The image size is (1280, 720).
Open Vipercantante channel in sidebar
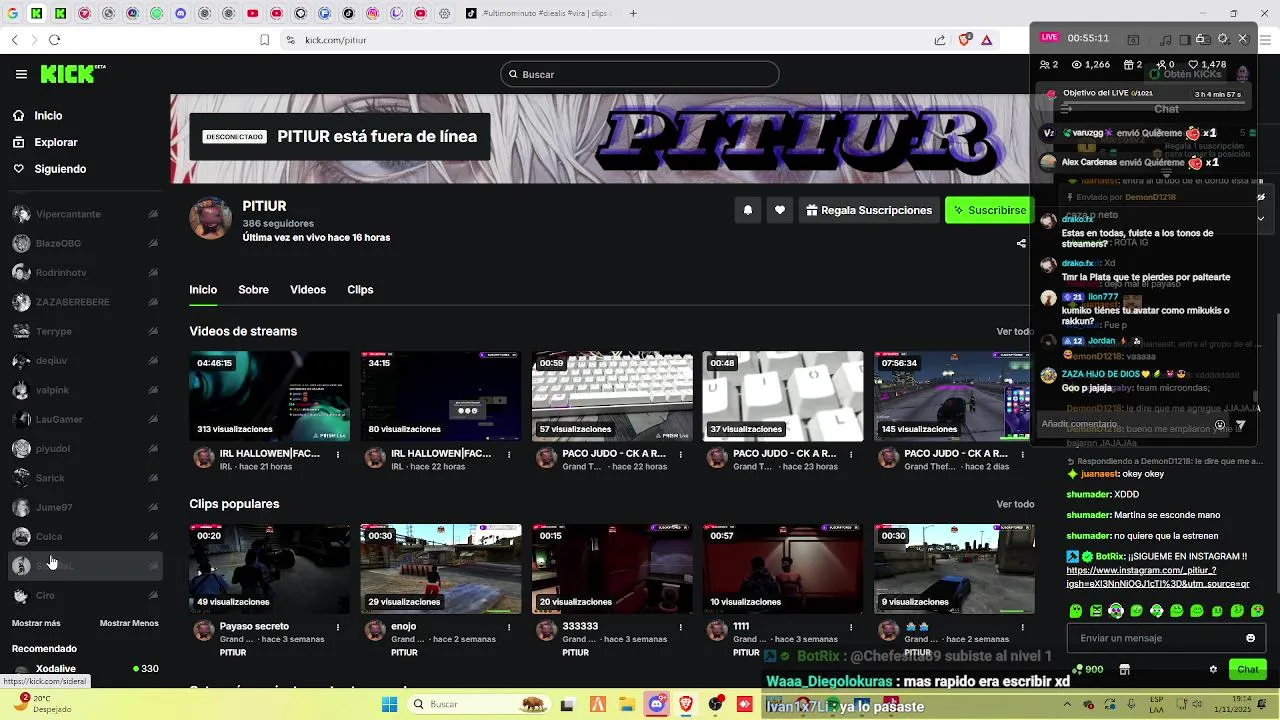click(85, 214)
